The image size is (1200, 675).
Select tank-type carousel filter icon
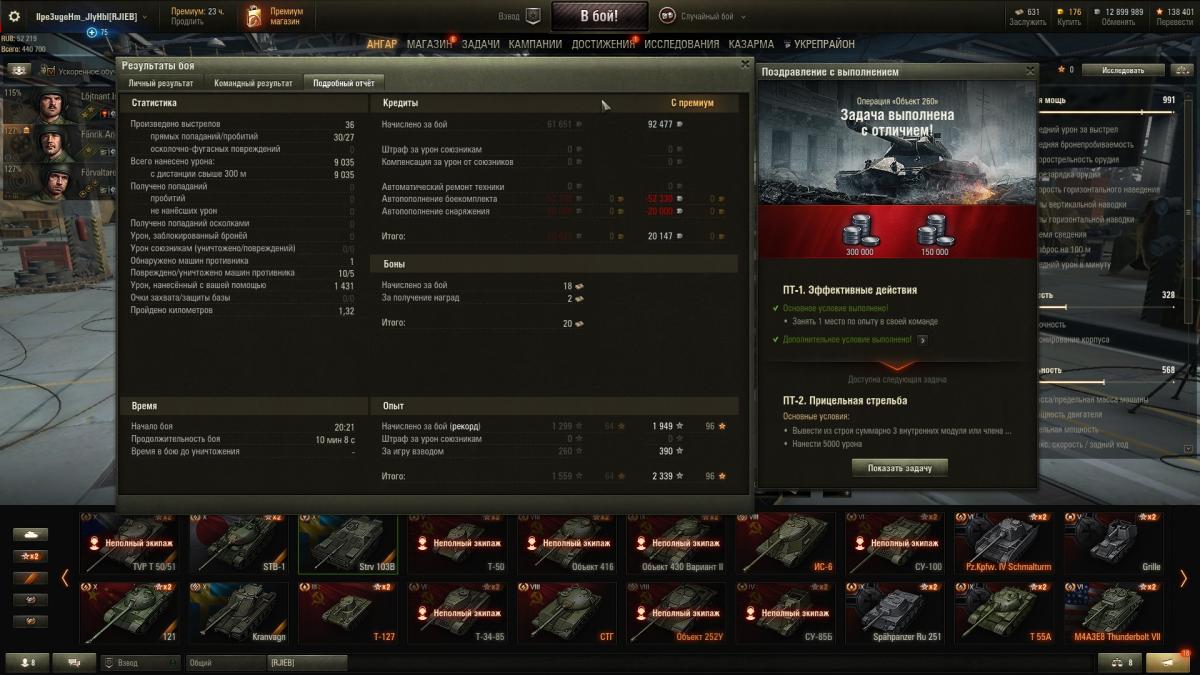pos(30,535)
